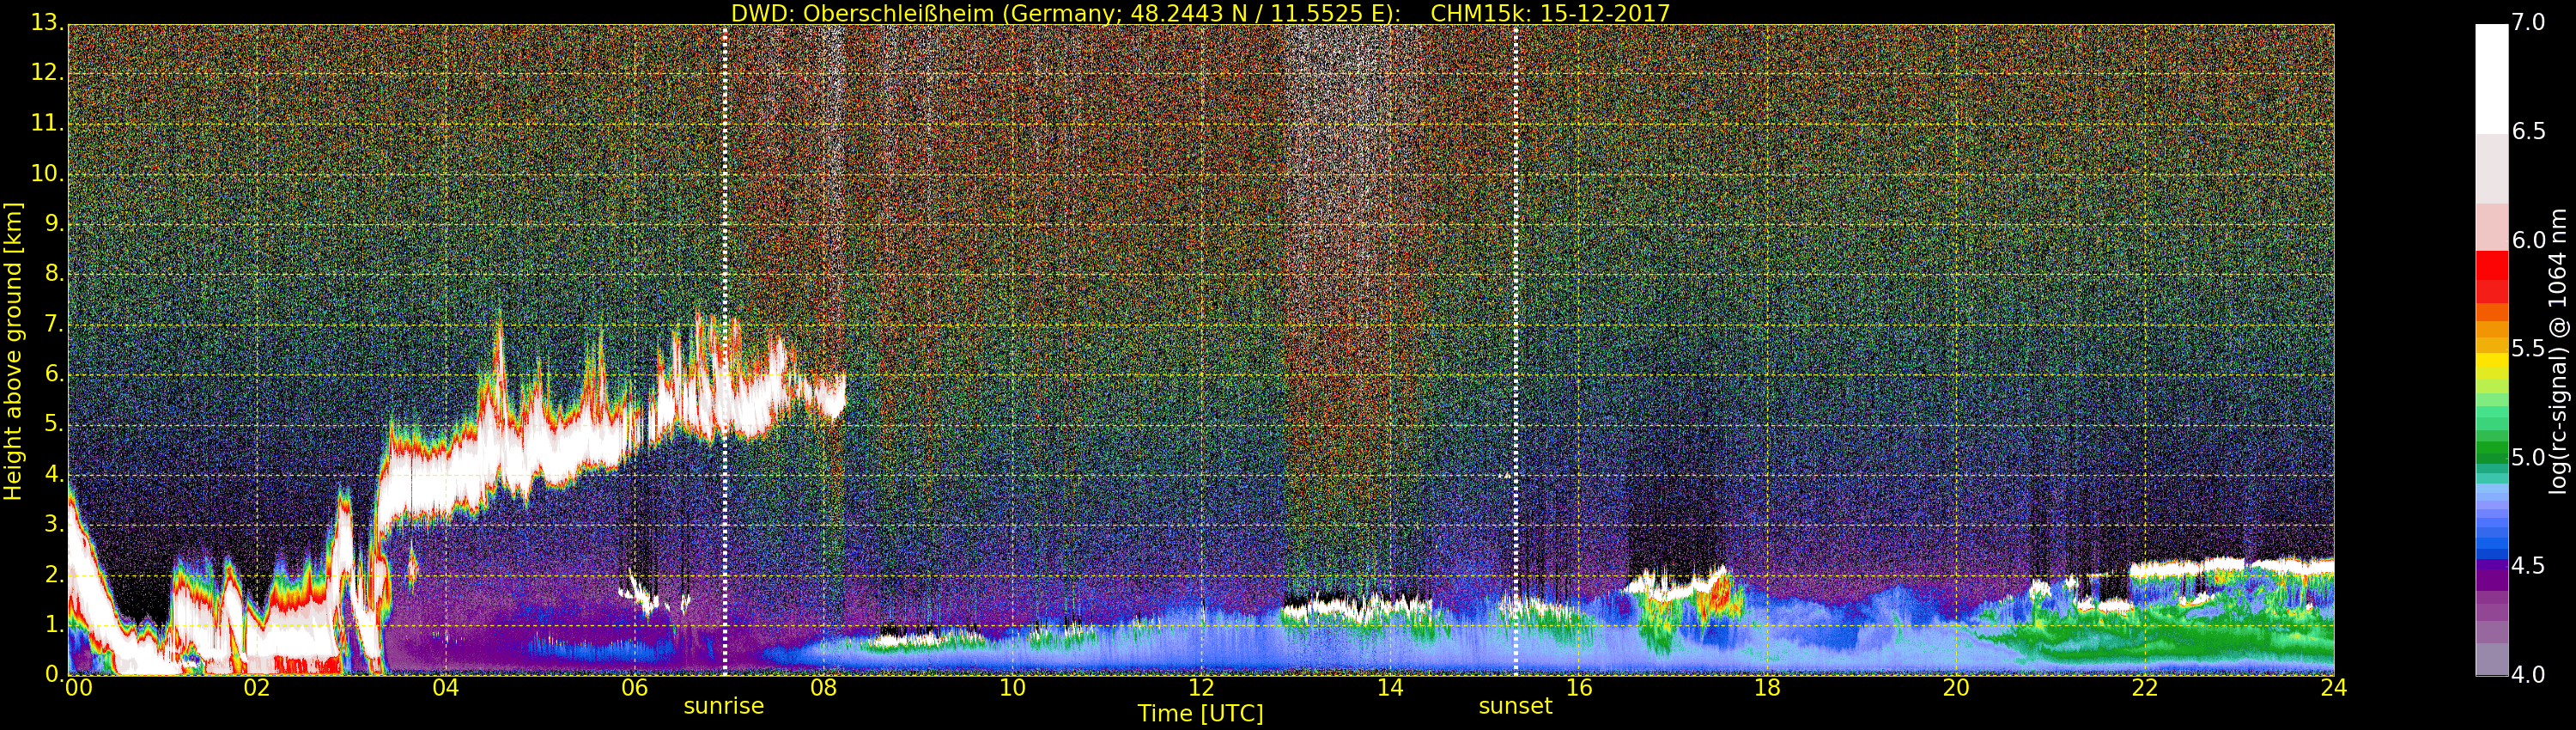Click the y-axis tick label '12.'
The height and width of the screenshot is (730, 2576).
47,72
